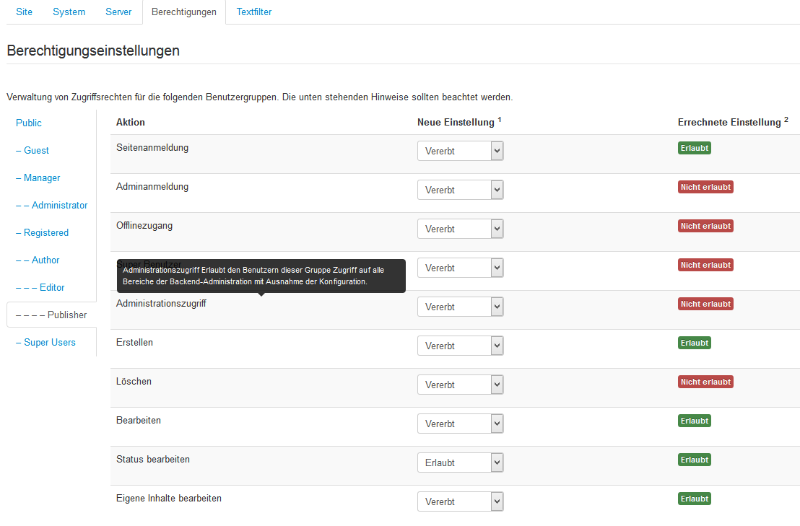
Task: Click the Neue Einstellung column header
Action: click(459, 122)
